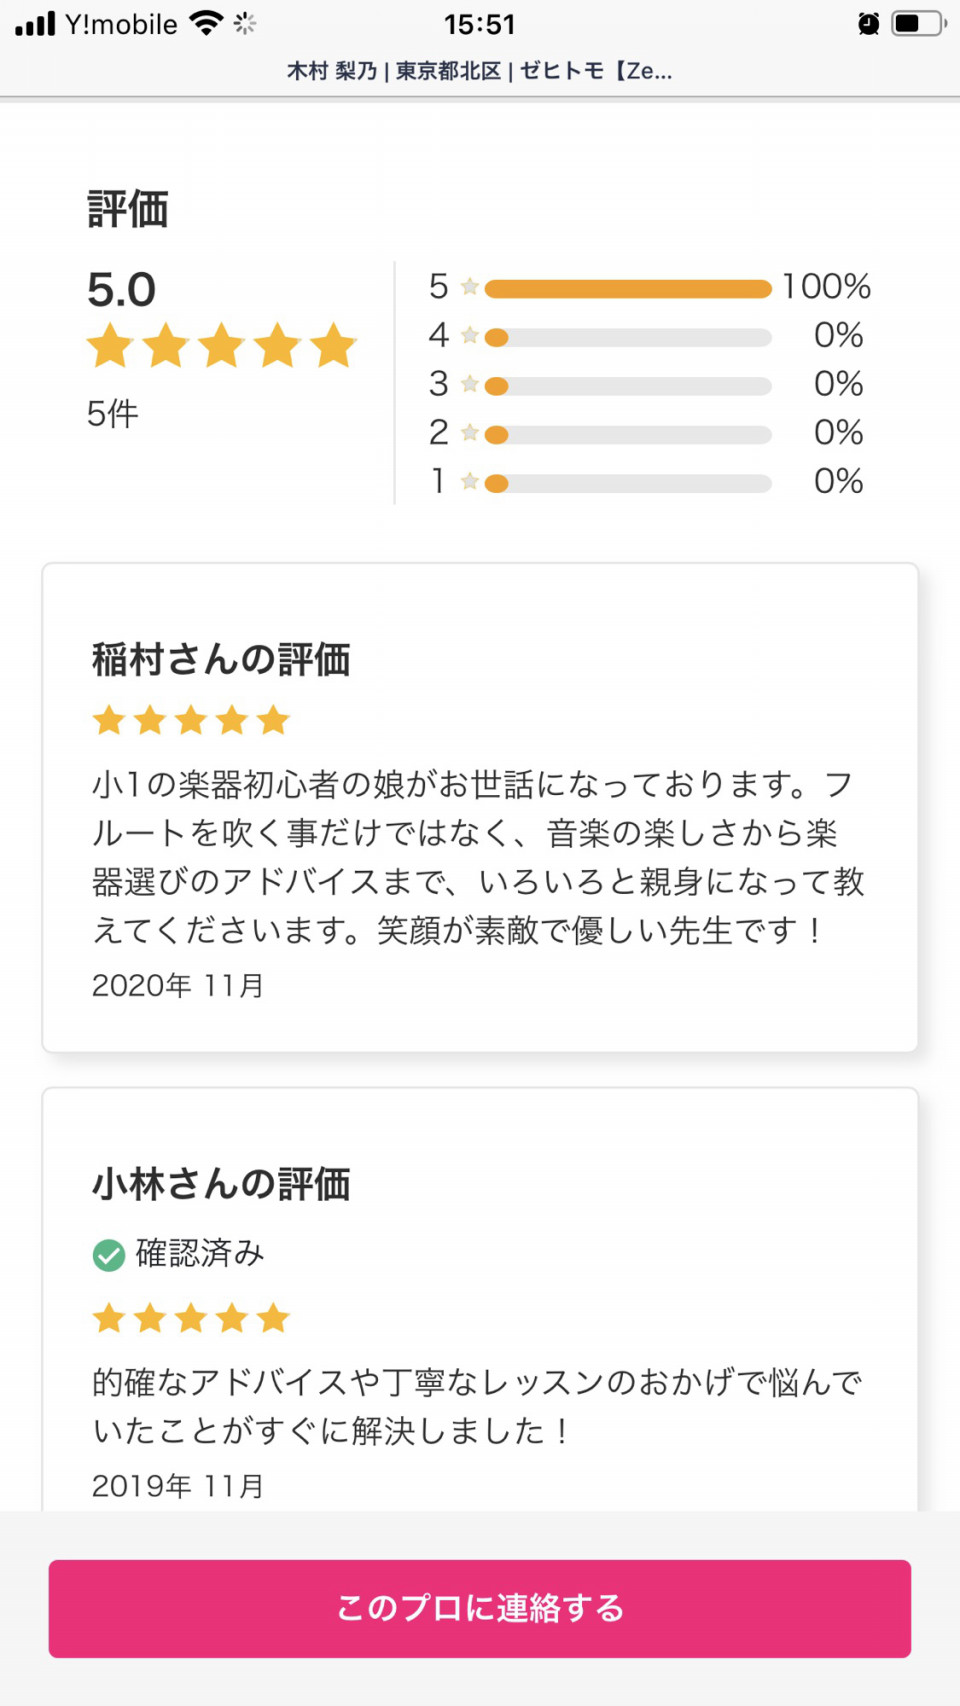The height and width of the screenshot is (1706, 960).
Task: Tap the alarm clock status icon
Action: coord(869,24)
